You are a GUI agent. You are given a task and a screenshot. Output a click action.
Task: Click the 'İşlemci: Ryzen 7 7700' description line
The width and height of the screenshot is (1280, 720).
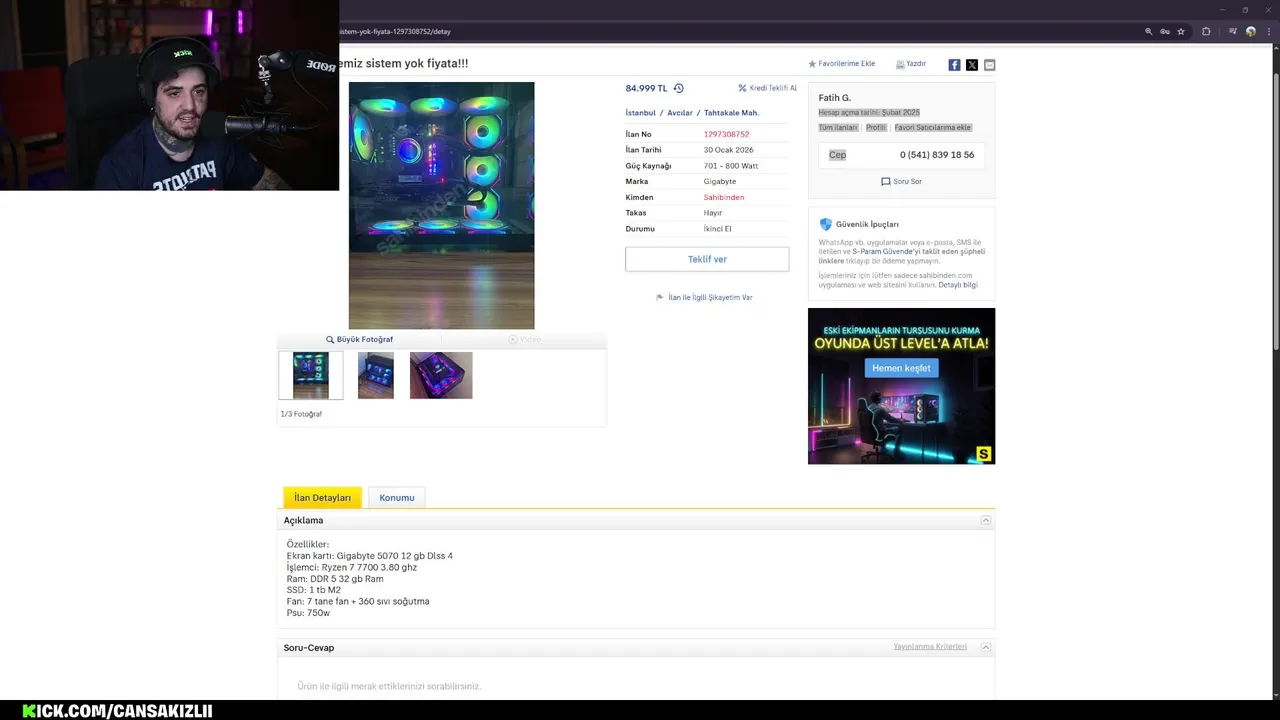[352, 567]
